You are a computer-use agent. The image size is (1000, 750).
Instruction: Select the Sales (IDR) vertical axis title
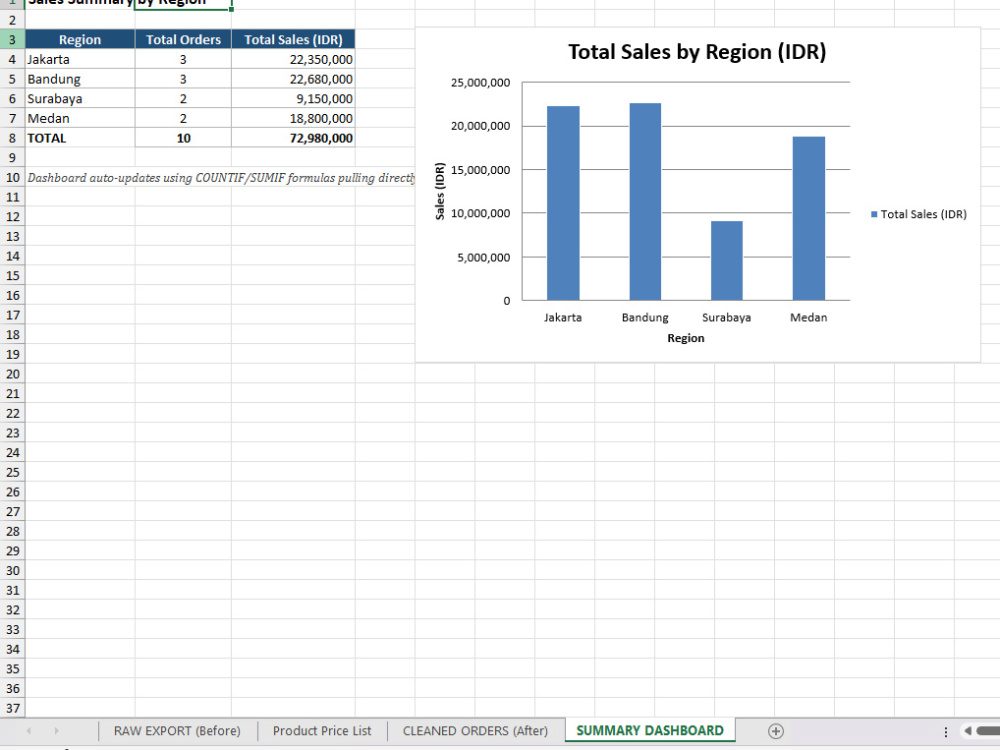click(439, 191)
